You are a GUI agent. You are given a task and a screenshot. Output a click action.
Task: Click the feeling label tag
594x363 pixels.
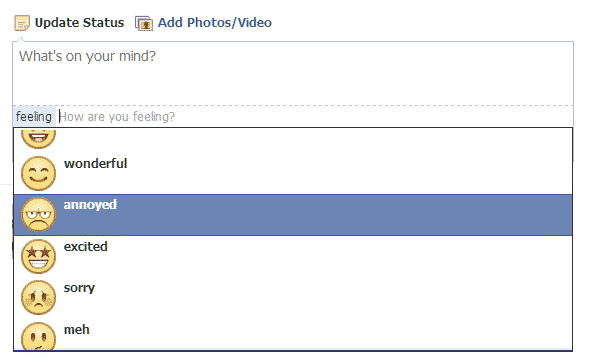pos(34,116)
